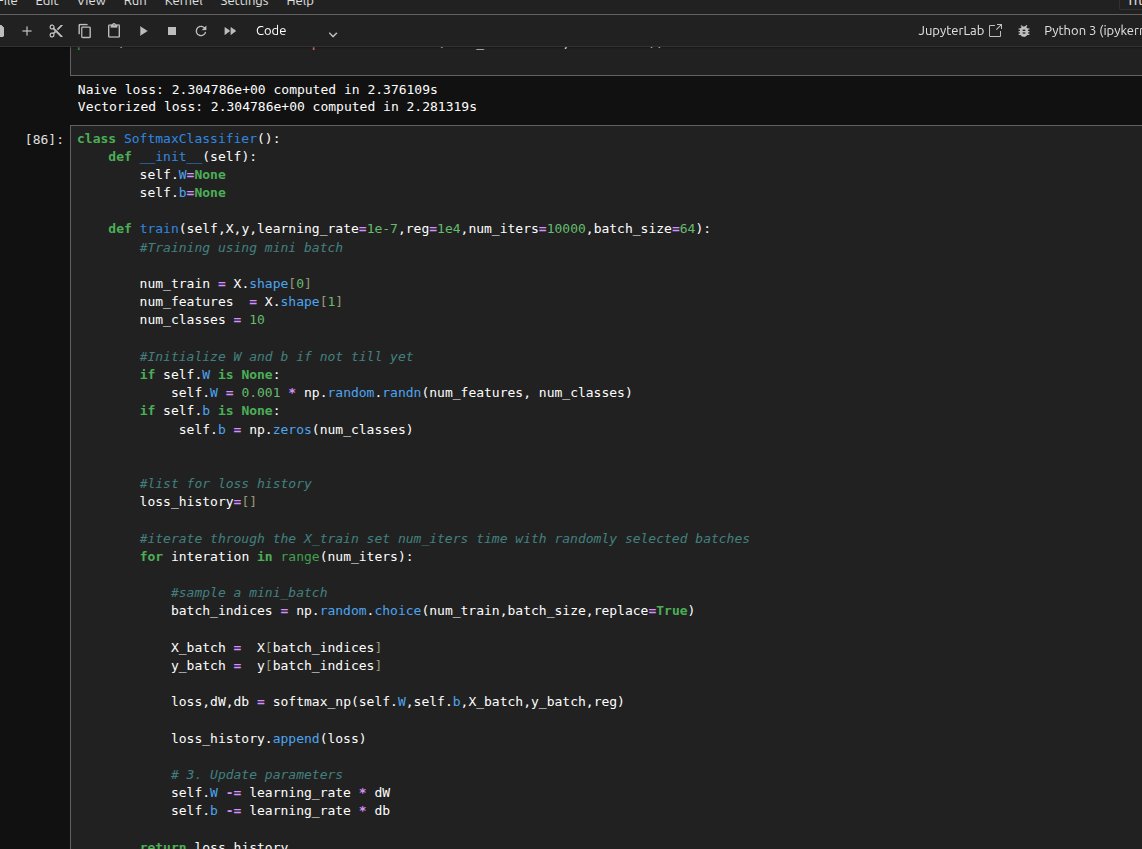The width and height of the screenshot is (1142, 849).
Task: Run the selected cell with play icon
Action: (143, 31)
